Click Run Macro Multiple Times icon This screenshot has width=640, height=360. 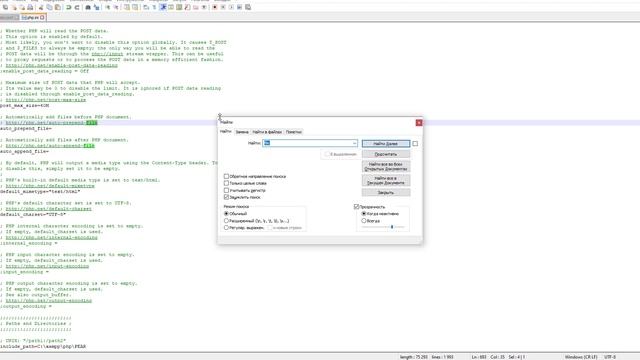click(240, 7)
